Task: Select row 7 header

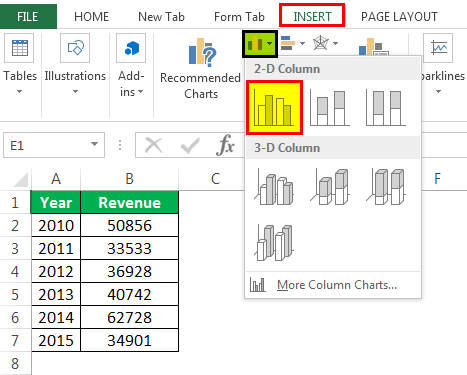Action: (15, 340)
